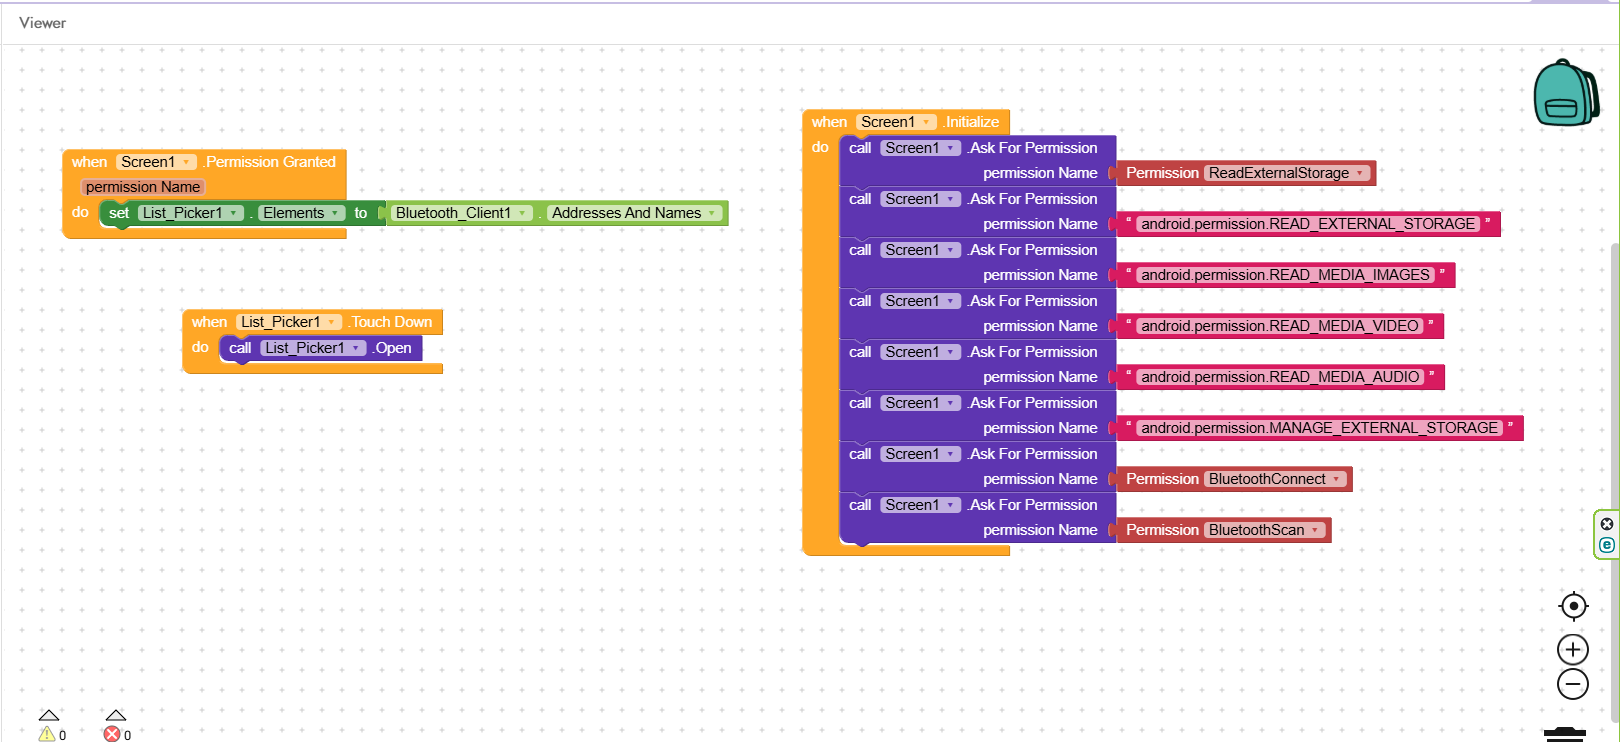Toggle the up arrow above warning counter
The height and width of the screenshot is (742, 1620).
pyautogui.click(x=49, y=715)
